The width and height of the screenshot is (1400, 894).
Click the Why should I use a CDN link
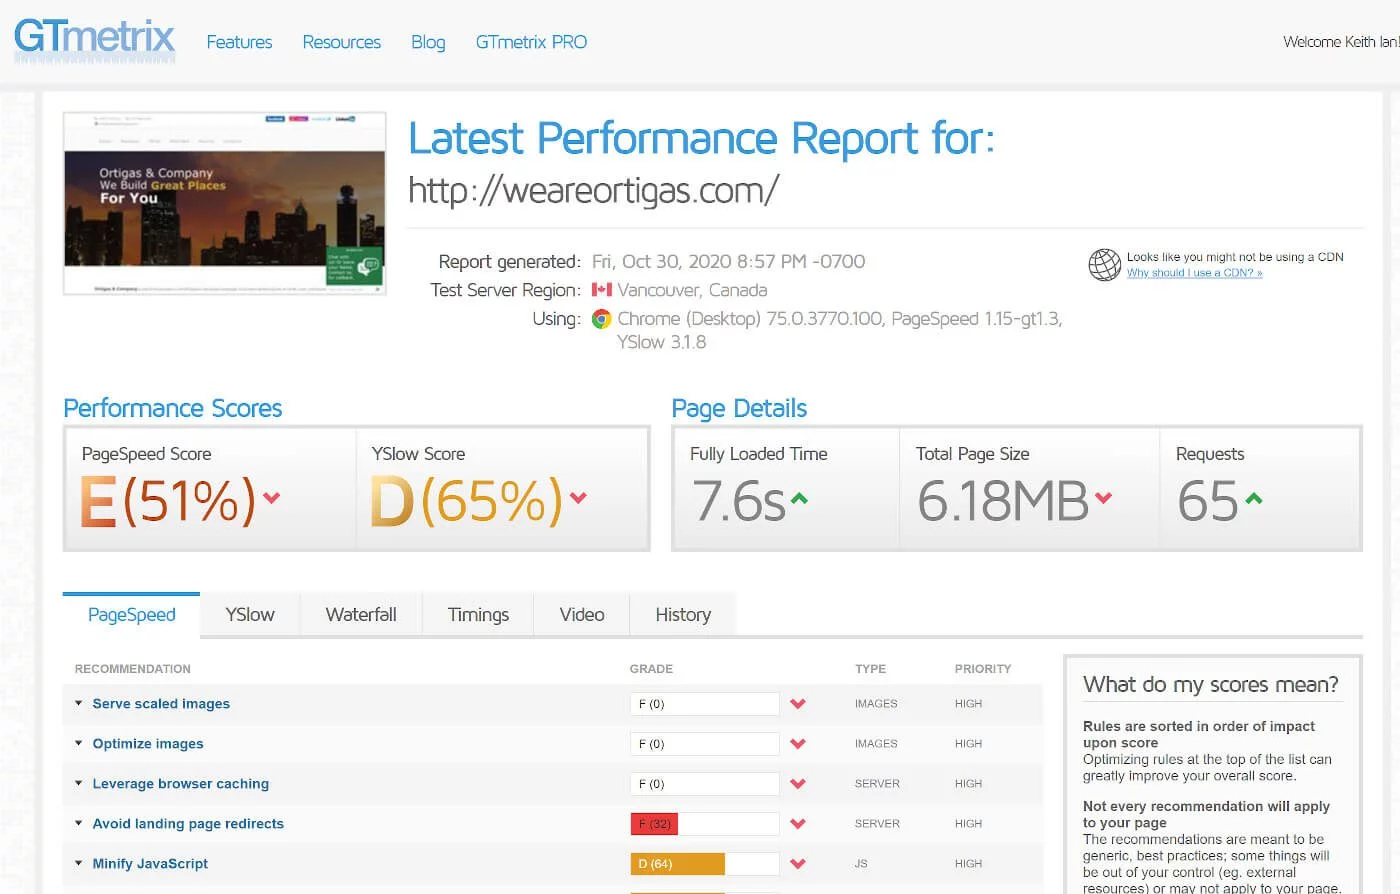pos(1194,273)
